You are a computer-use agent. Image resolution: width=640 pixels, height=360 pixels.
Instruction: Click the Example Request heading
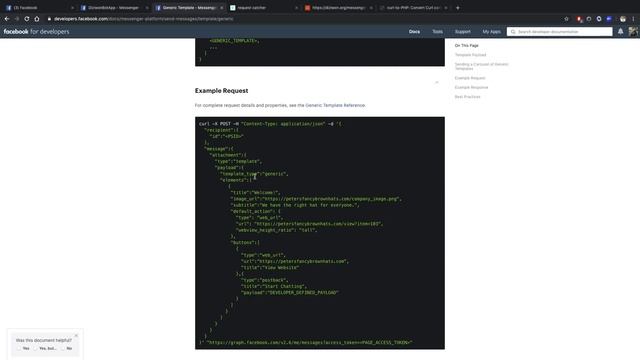pyautogui.click(x=221, y=91)
